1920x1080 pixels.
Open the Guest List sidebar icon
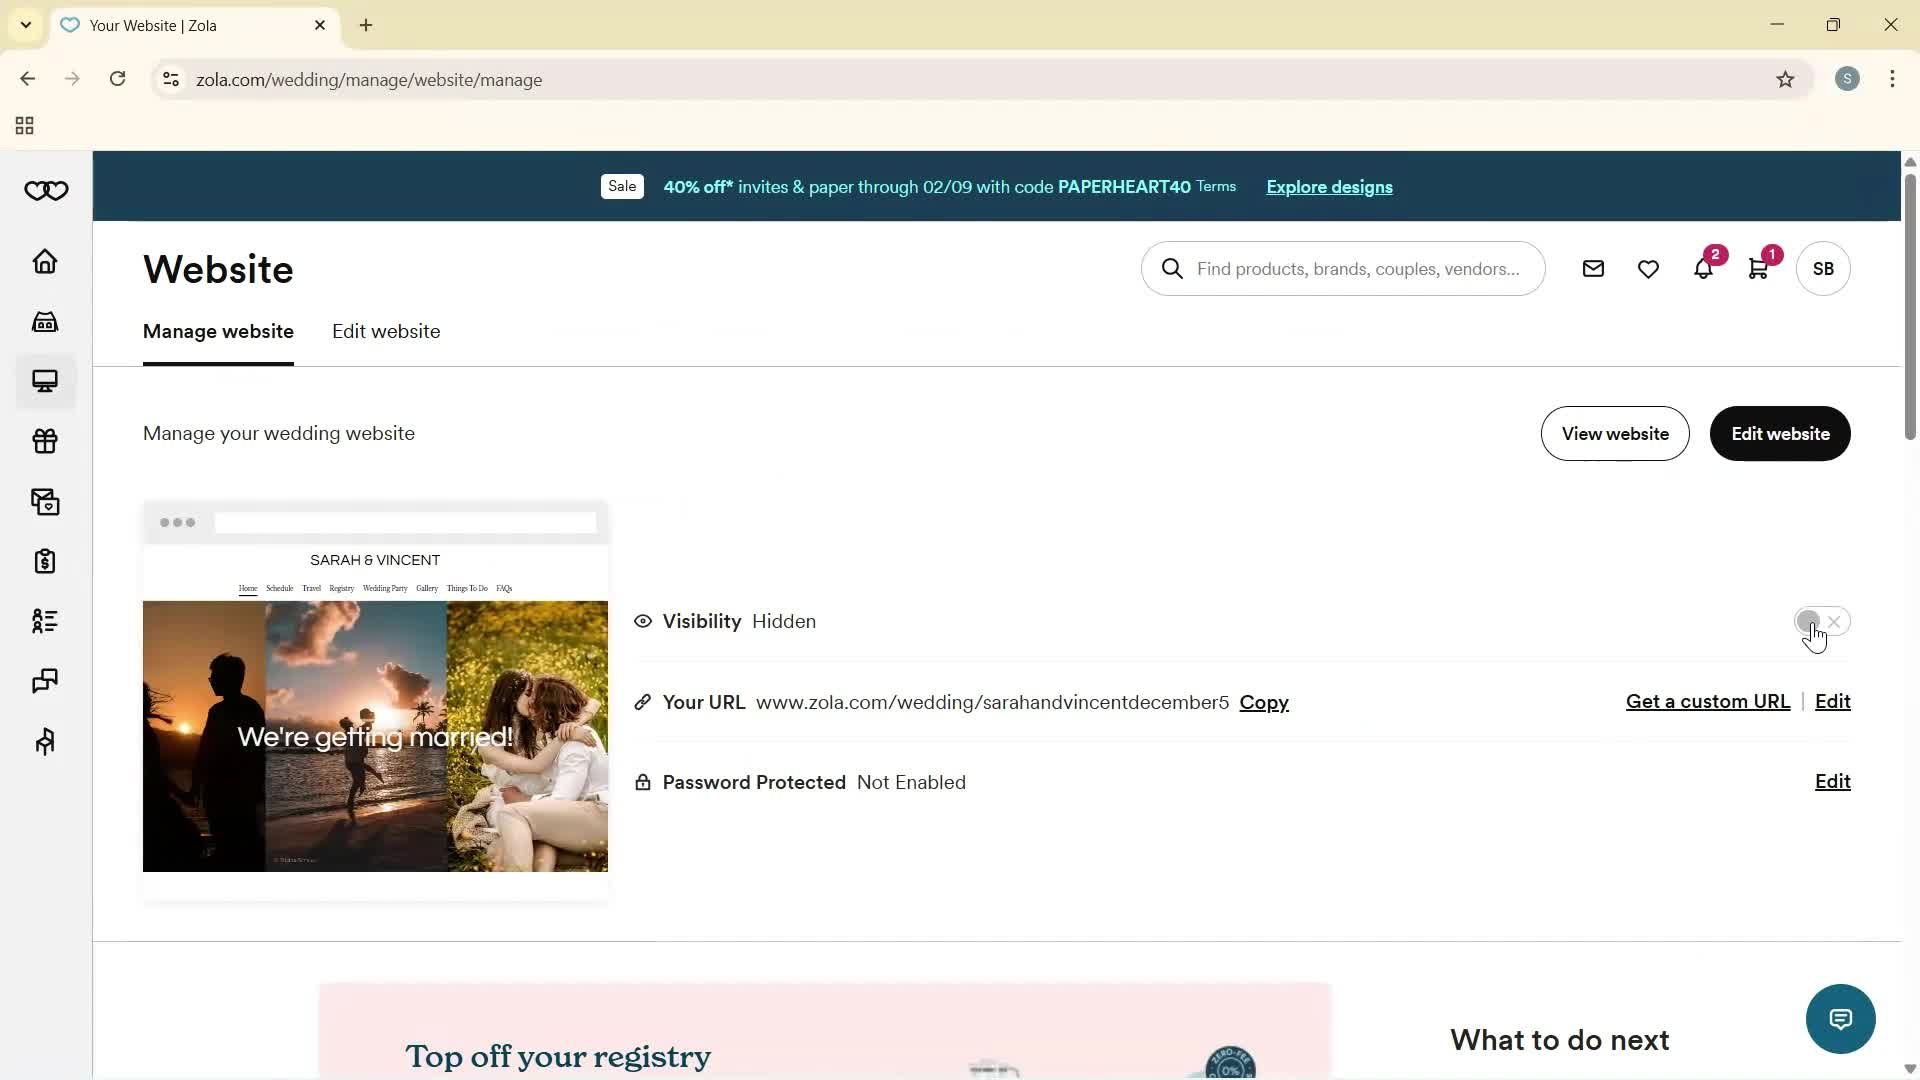tap(45, 621)
